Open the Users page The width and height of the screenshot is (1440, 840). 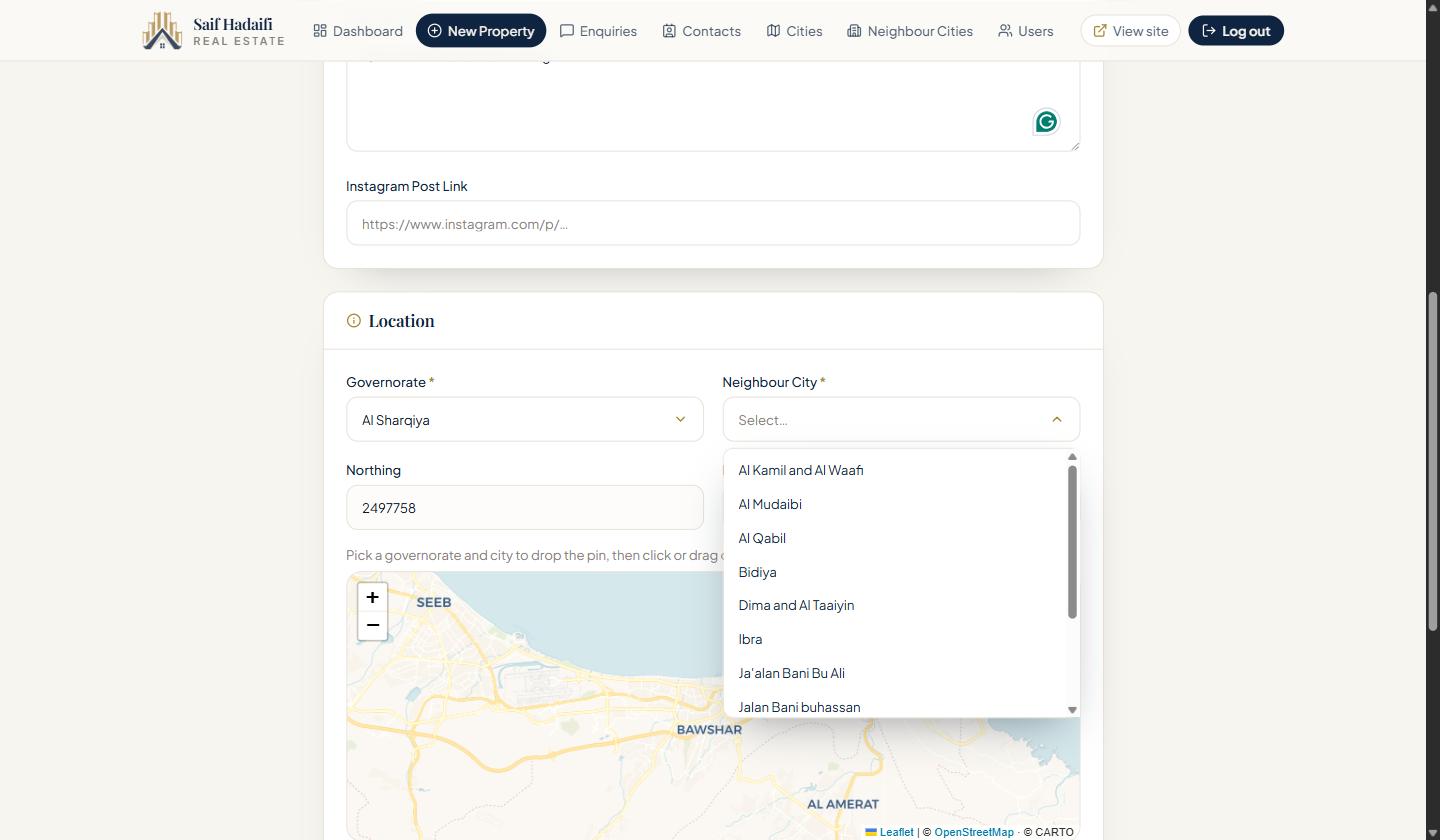point(1025,31)
